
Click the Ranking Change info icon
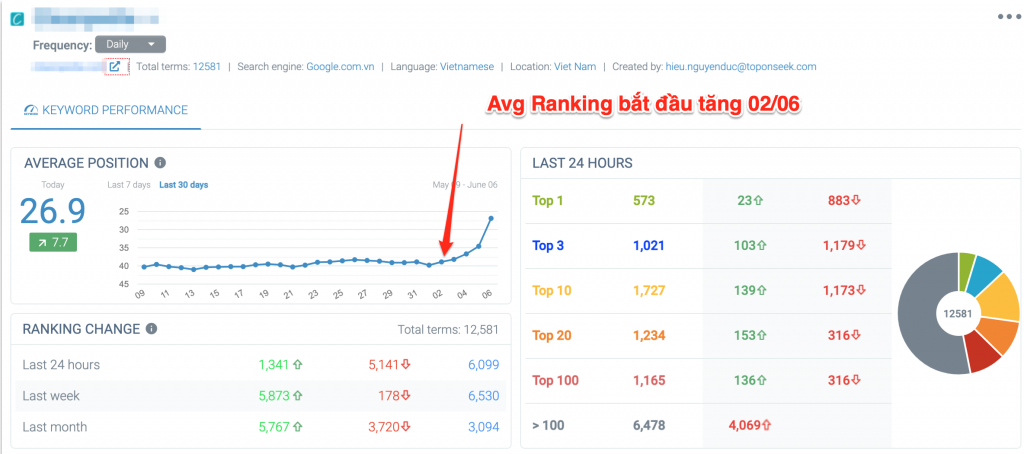151,328
